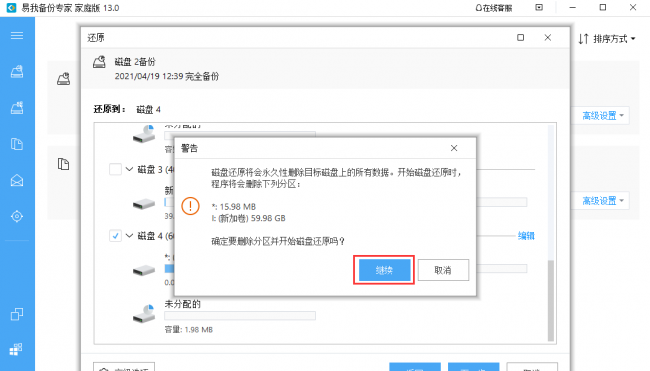Viewport: 650px width, 371px height.
Task: Click the I: (新加卷) 59.98 GB line
Action: (x=248, y=218)
